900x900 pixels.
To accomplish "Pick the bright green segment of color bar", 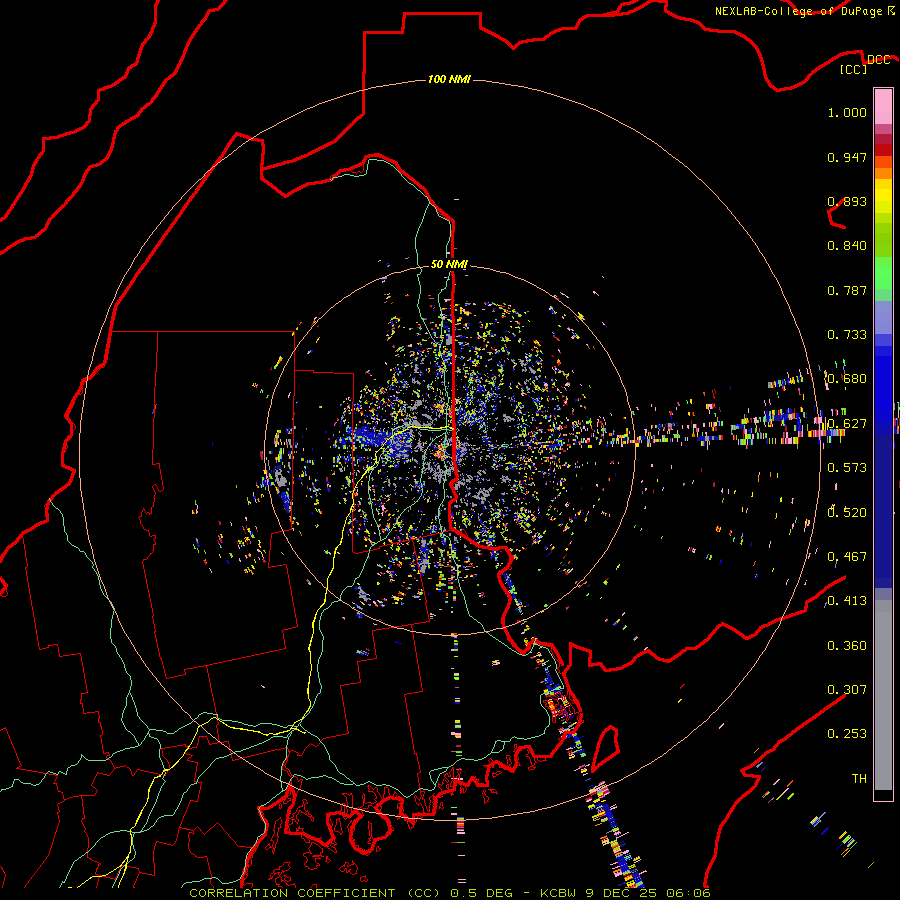I will [883, 273].
